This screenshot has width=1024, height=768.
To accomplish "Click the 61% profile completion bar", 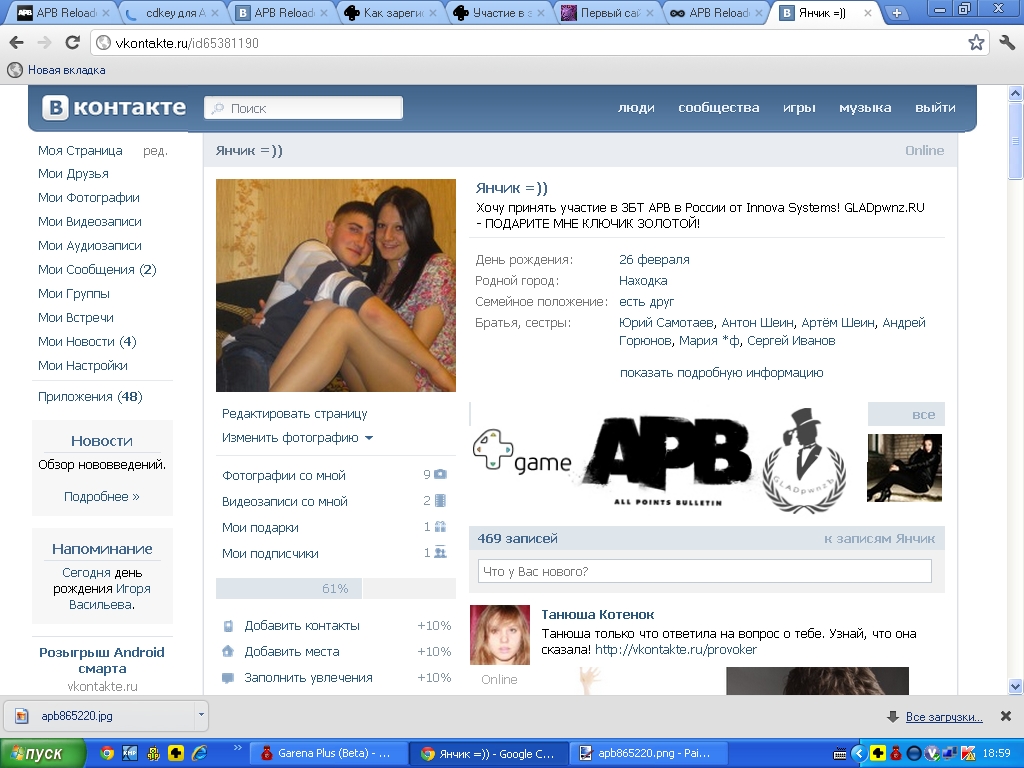I will pyautogui.click(x=335, y=589).
